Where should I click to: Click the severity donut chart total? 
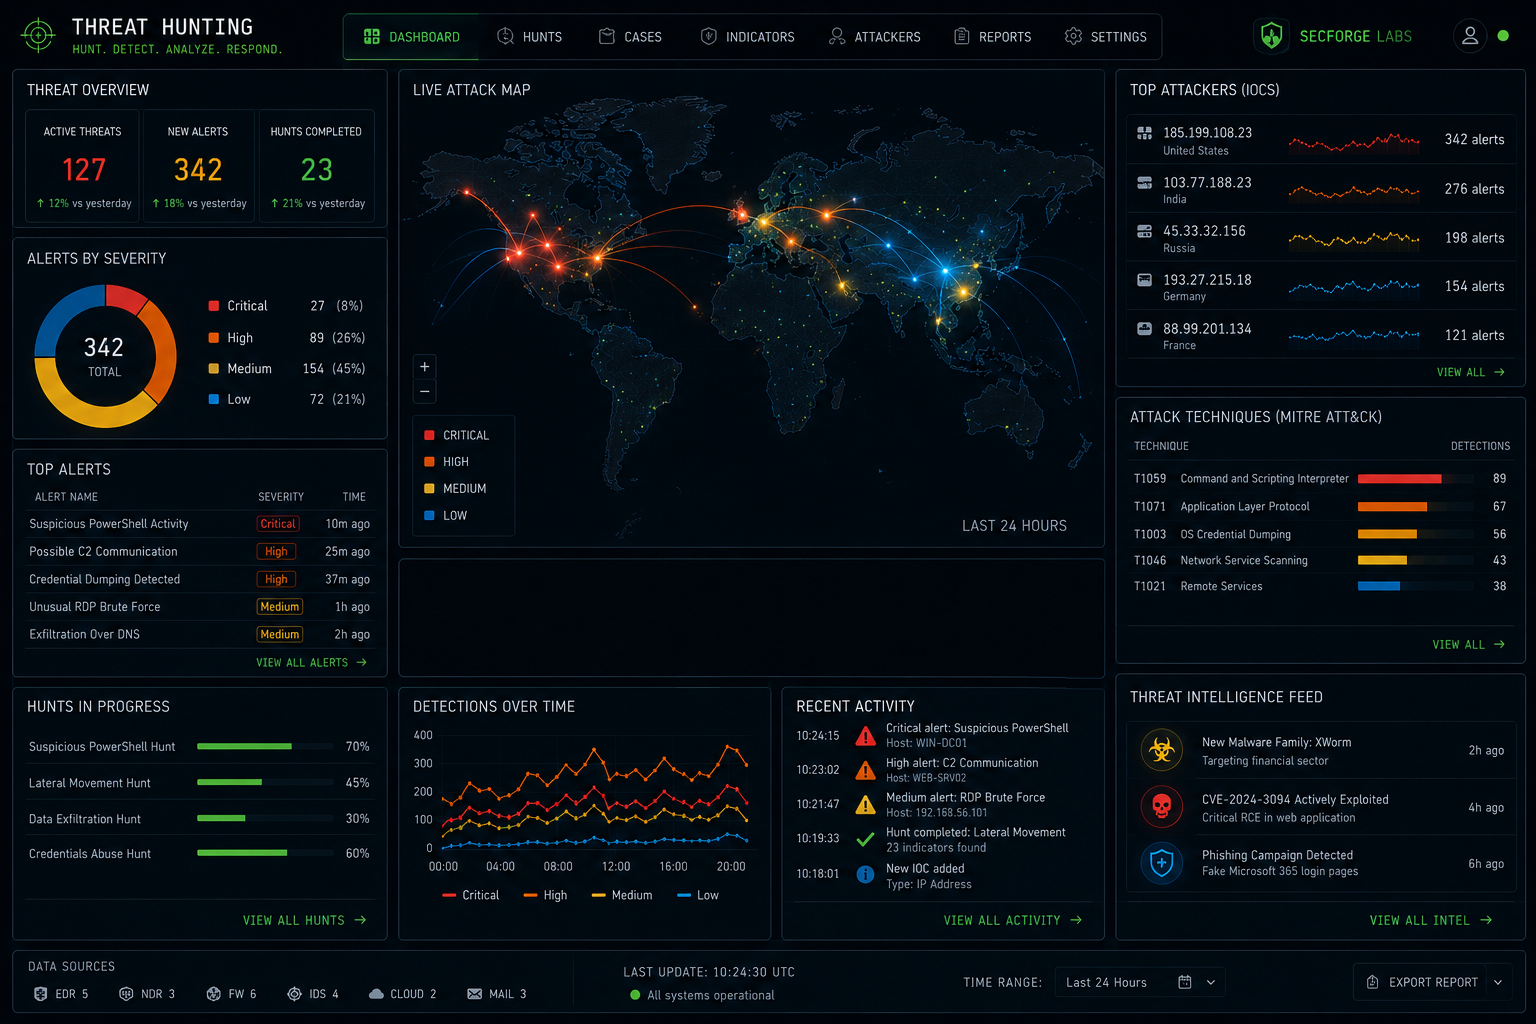coord(104,356)
